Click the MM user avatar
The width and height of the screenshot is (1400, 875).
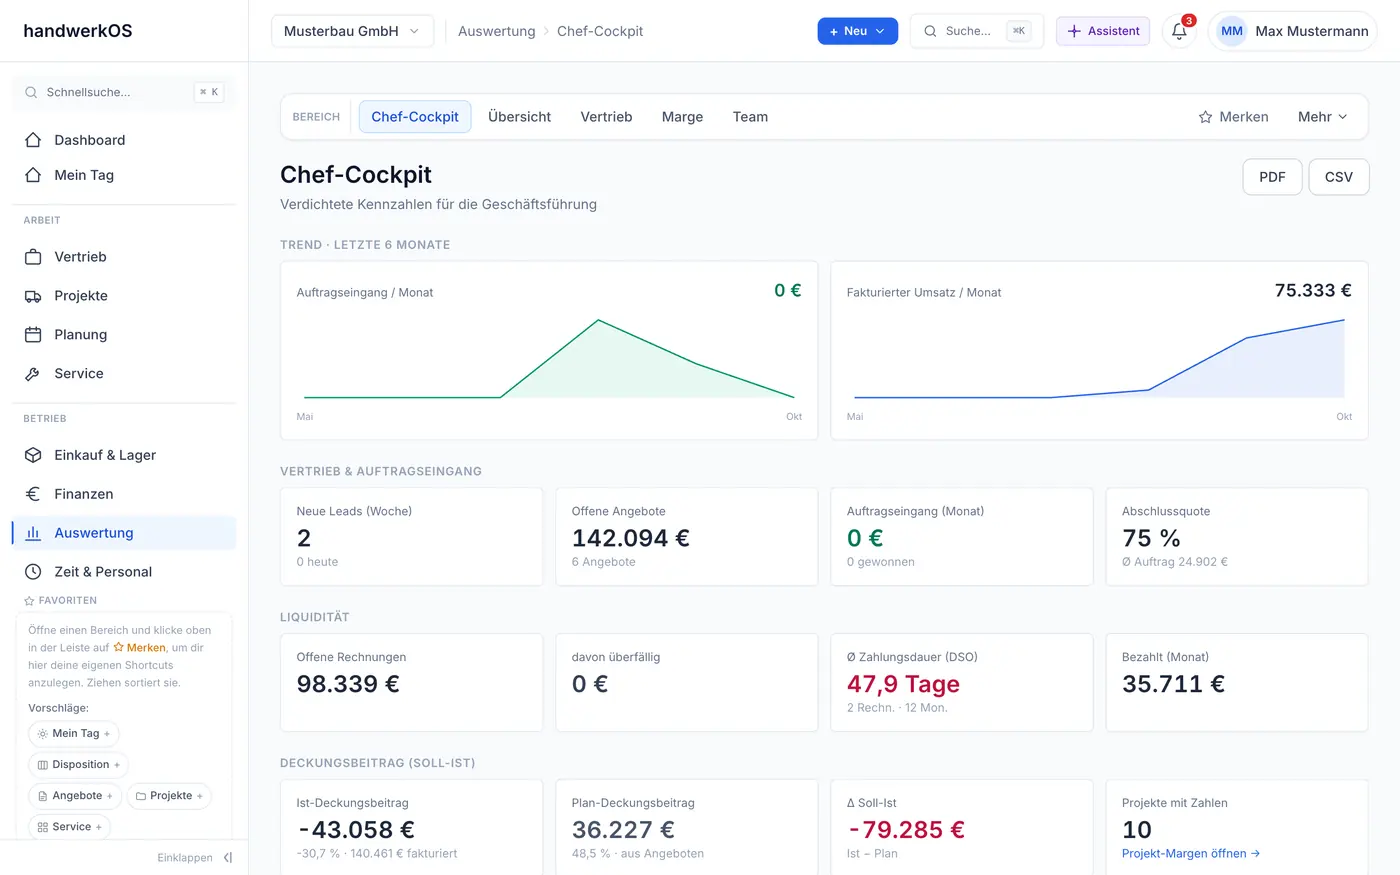1232,31
